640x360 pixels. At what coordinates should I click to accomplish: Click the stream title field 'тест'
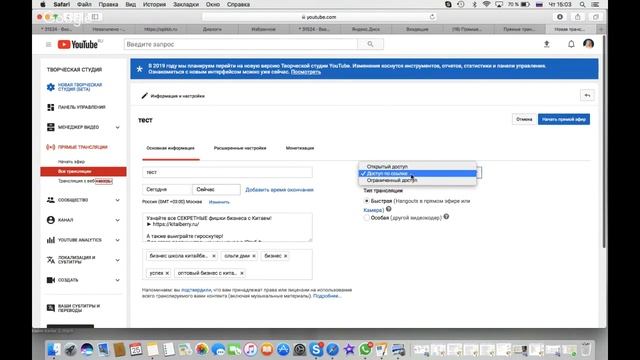click(x=227, y=172)
